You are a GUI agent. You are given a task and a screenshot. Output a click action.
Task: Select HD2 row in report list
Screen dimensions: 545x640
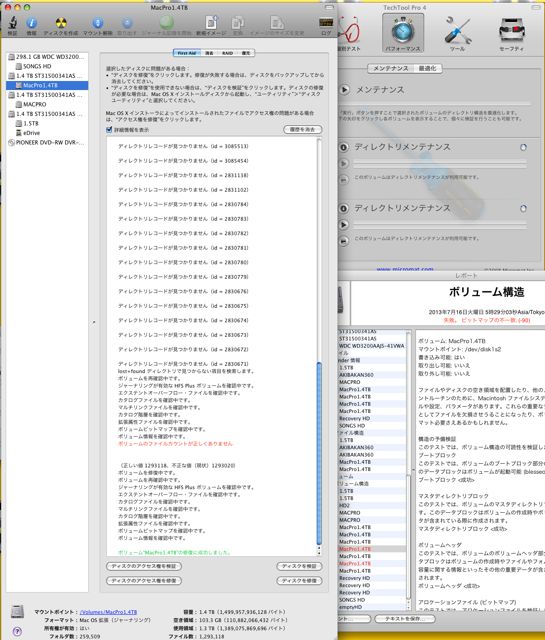[x=372, y=505]
